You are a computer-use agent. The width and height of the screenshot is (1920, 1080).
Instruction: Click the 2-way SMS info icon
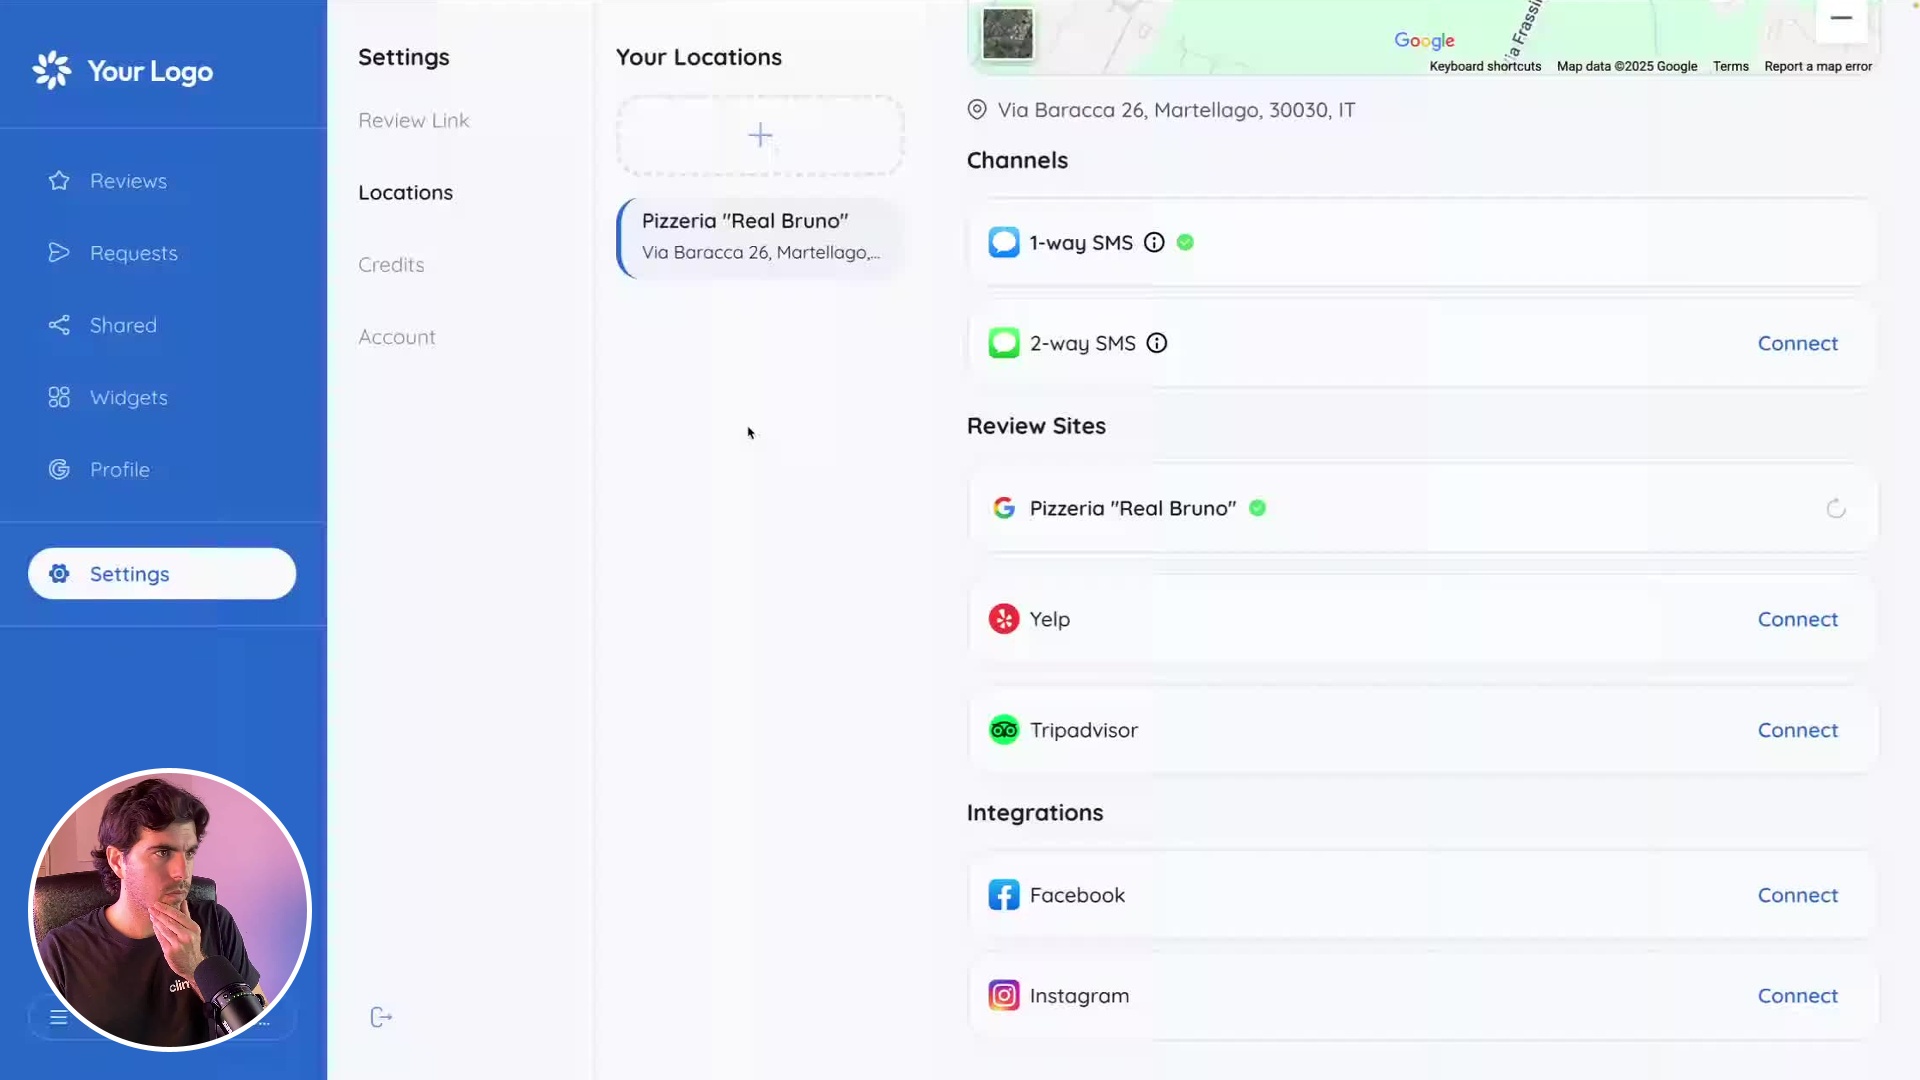[1157, 344]
